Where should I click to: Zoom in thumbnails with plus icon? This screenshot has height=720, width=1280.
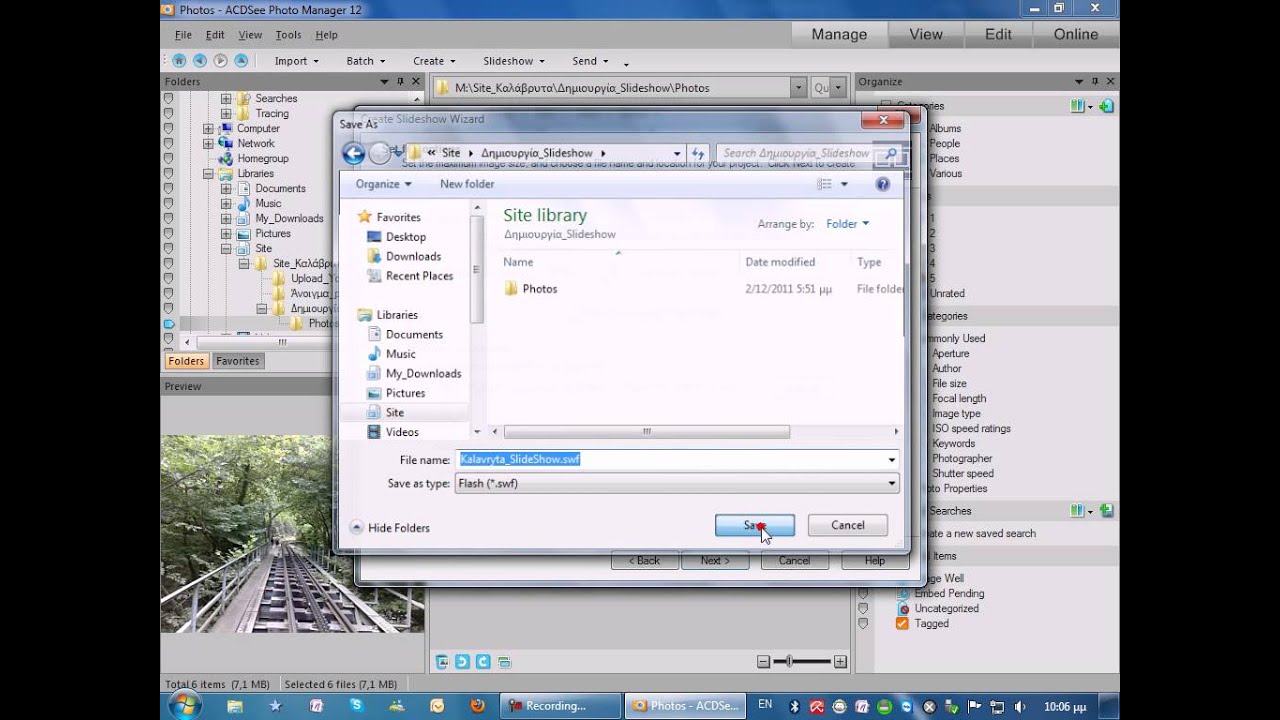point(840,662)
